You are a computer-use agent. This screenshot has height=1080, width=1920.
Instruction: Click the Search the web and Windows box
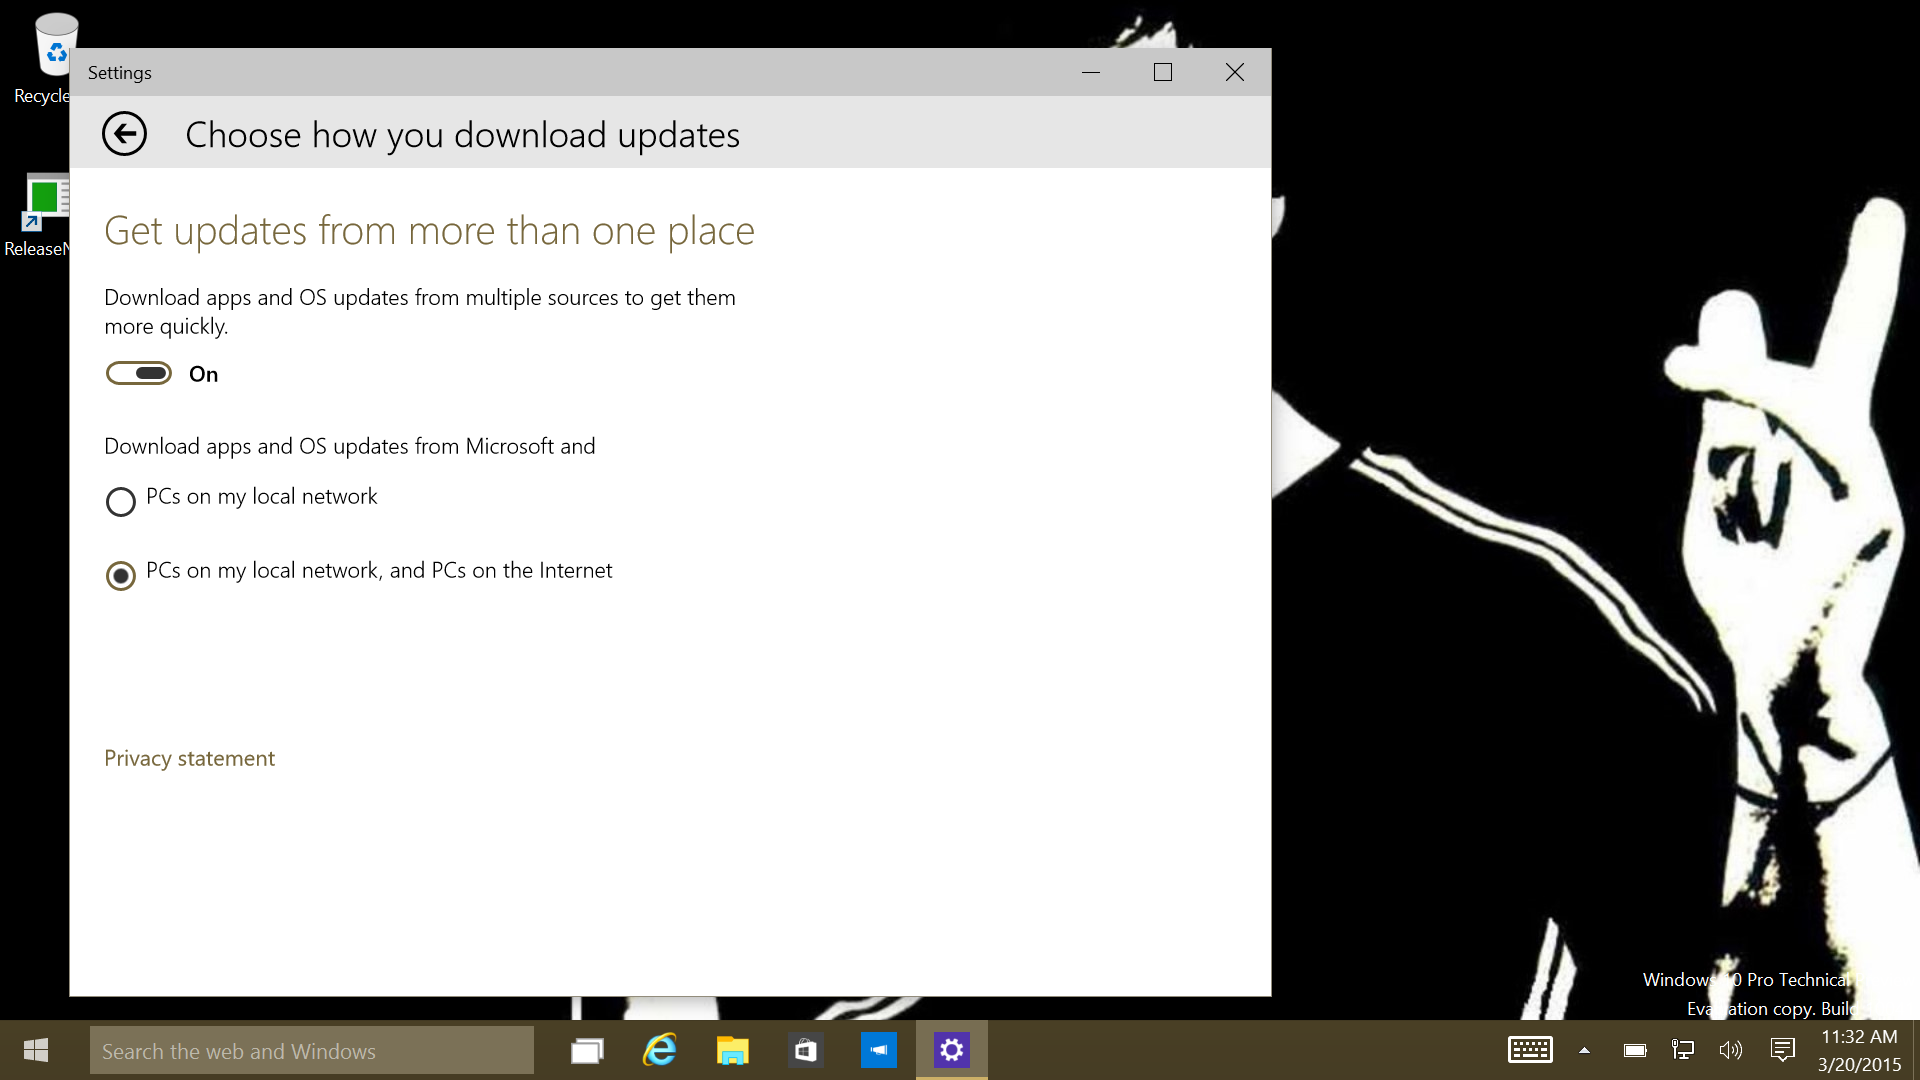click(311, 1051)
